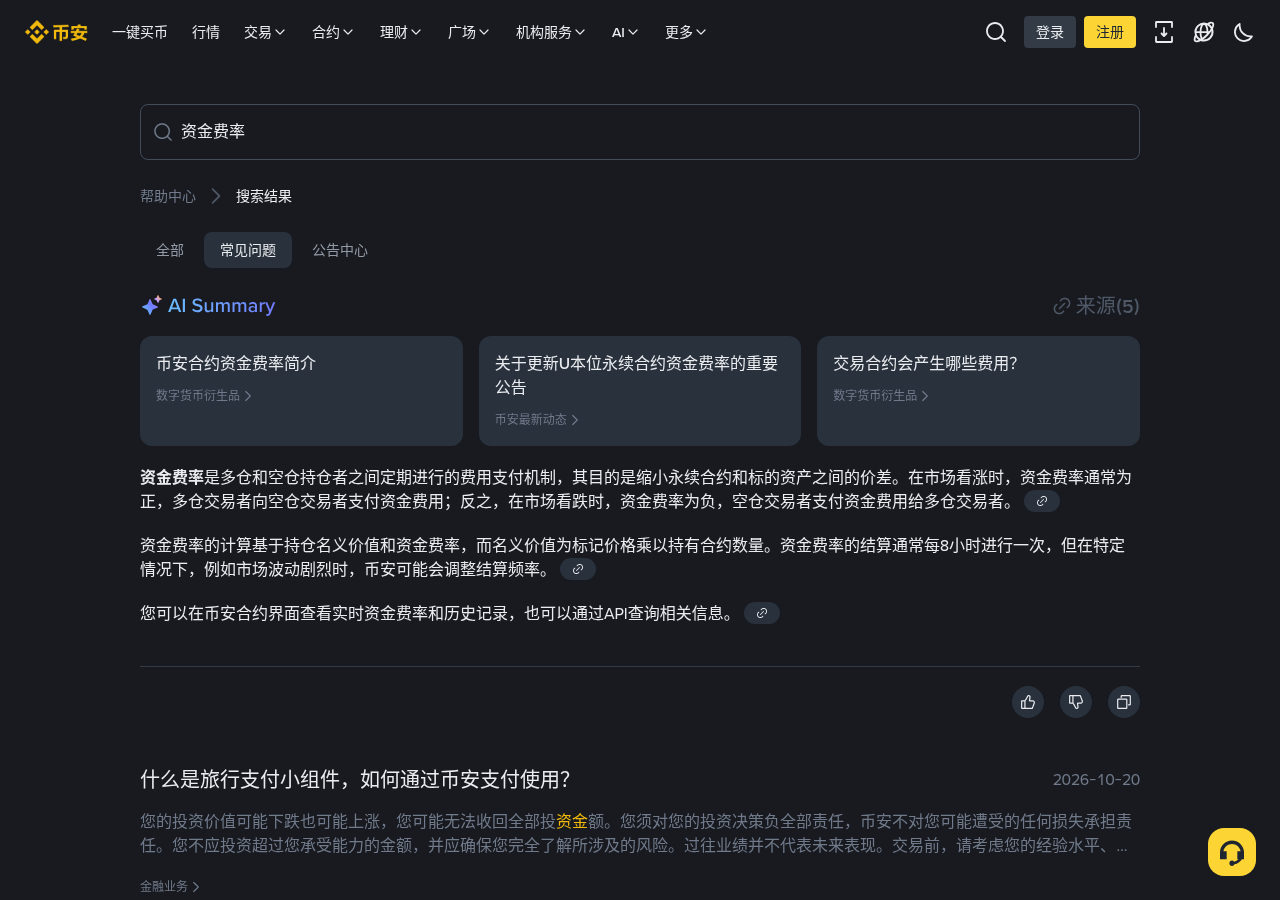
Task: Open the customer support headset chat
Action: [x=1232, y=852]
